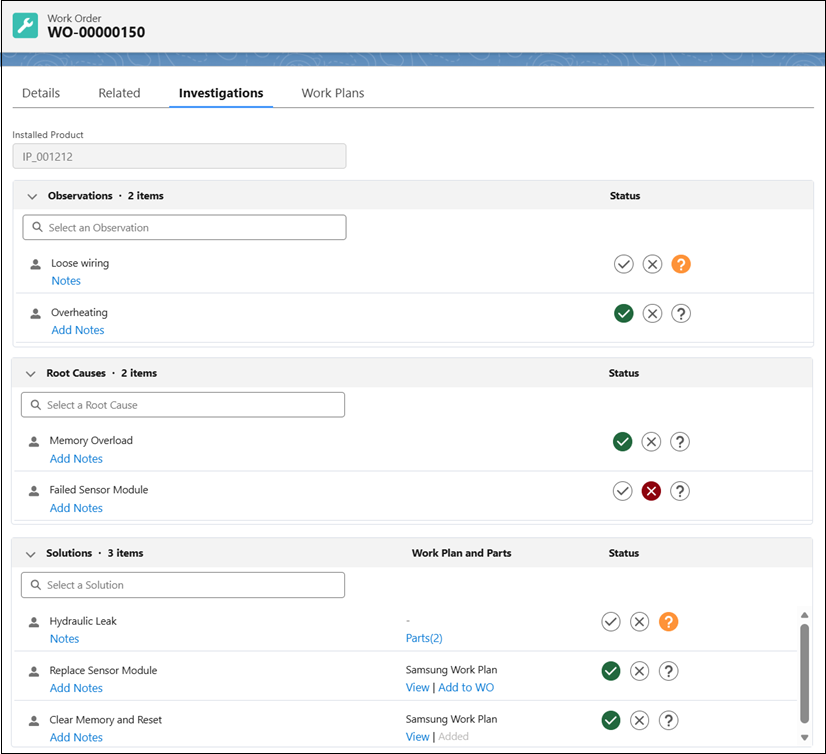Screen dimensions: 826x754
Task: Open the Select a Solution lookup
Action: 183,585
